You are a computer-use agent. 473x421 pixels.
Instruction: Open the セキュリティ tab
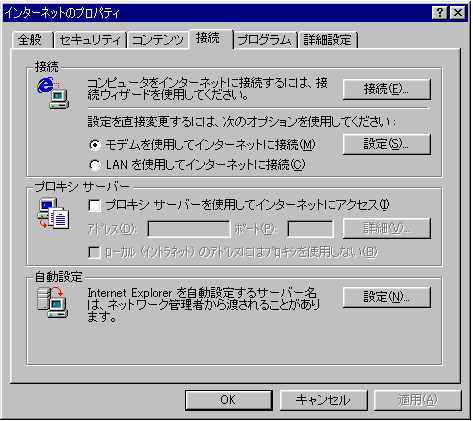90,40
